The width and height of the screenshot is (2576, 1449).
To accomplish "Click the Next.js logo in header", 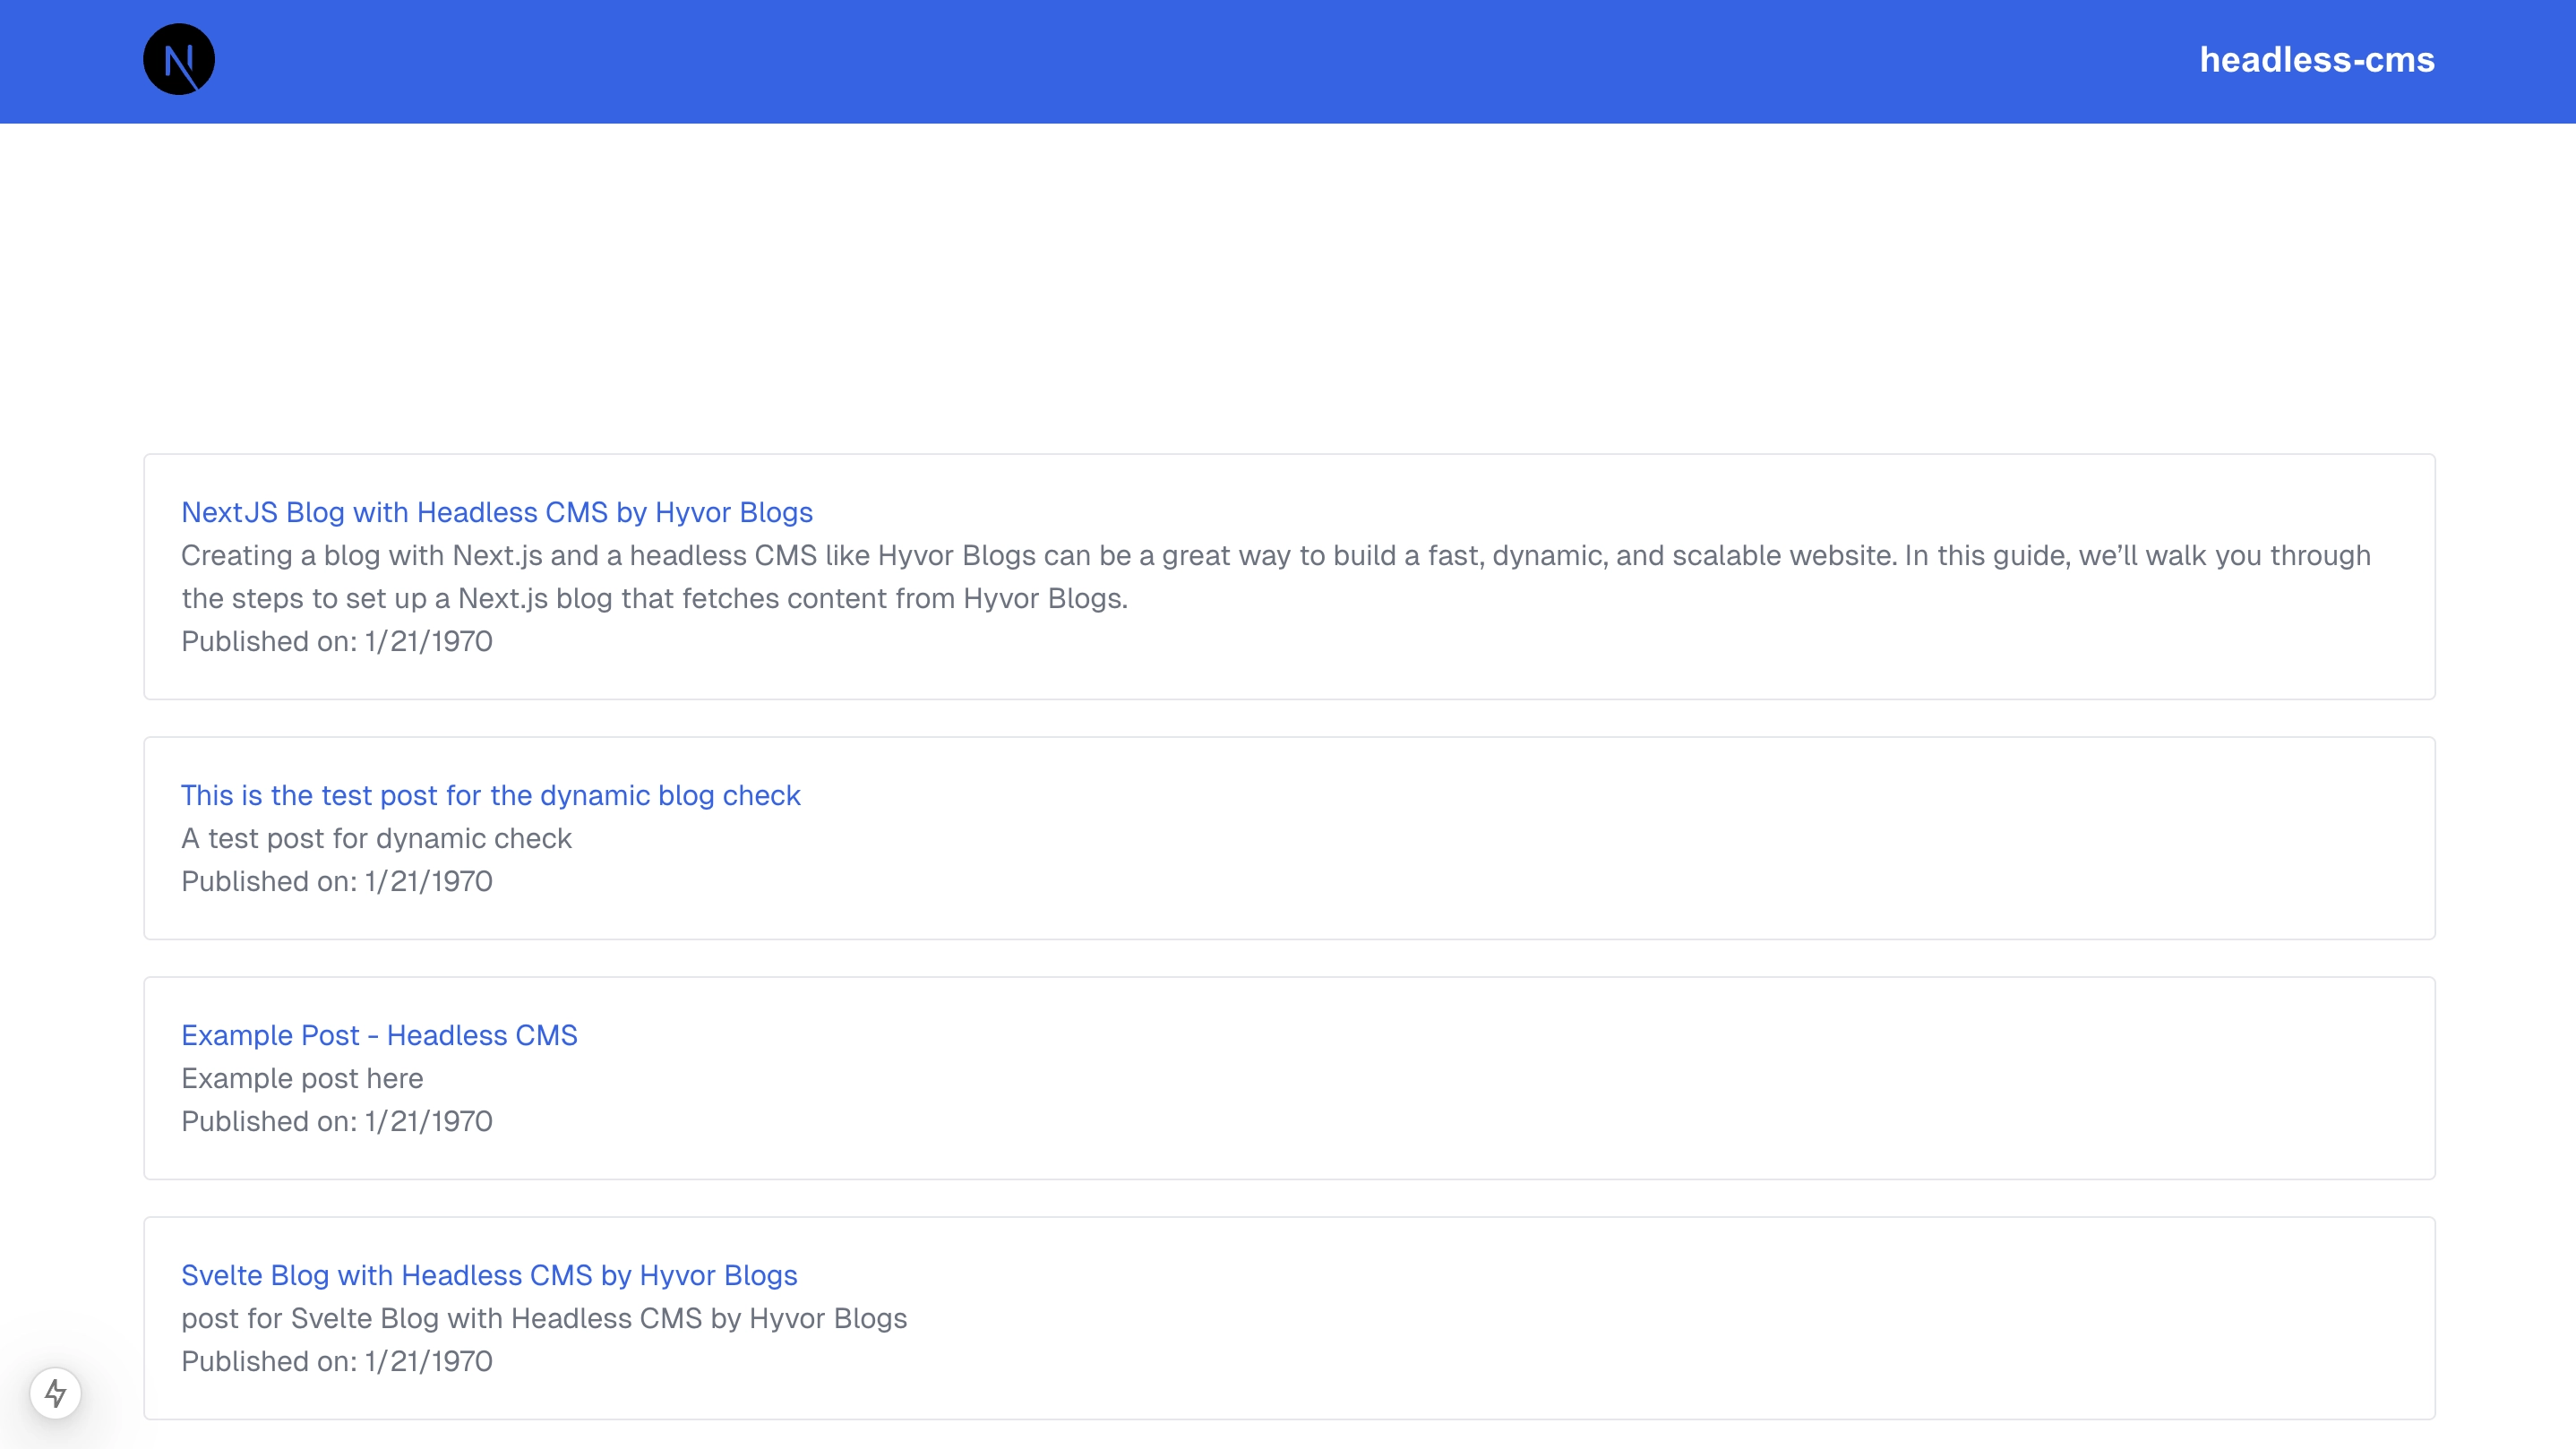I will [x=179, y=60].
